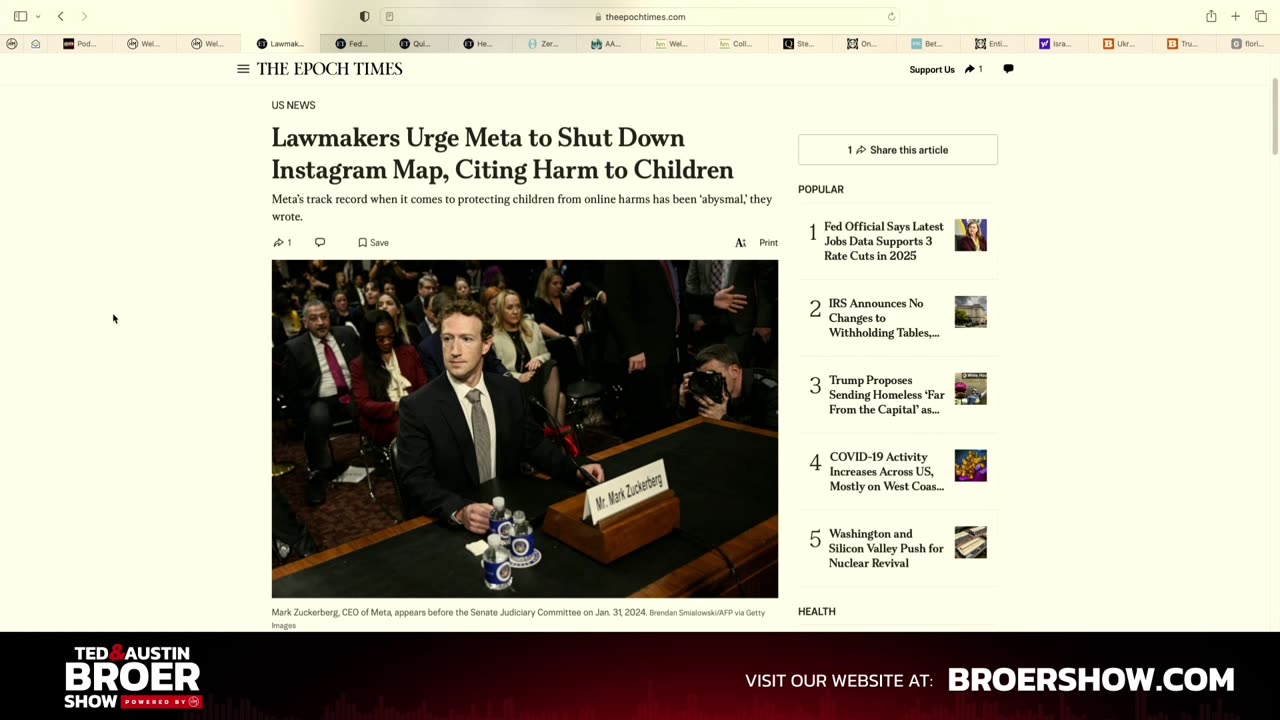Switch to the 'On...' tab
The height and width of the screenshot is (720, 1280).
pos(864,43)
